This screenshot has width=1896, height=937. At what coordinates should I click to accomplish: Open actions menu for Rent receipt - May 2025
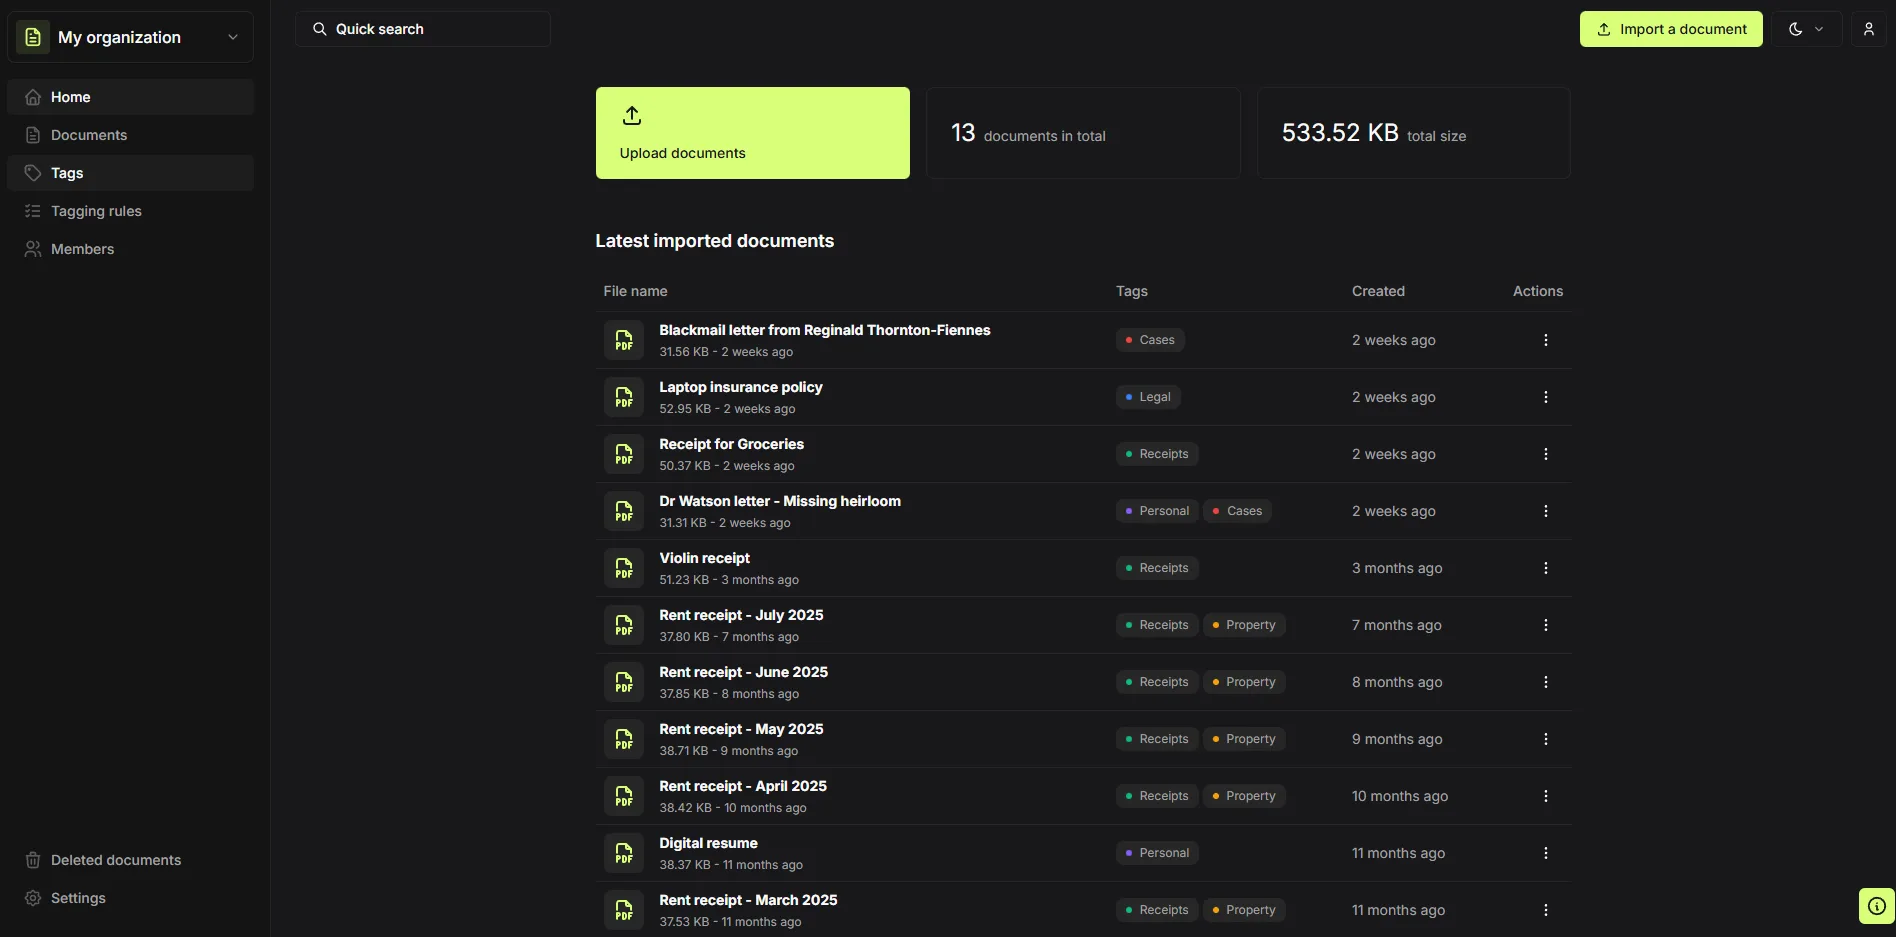1545,739
